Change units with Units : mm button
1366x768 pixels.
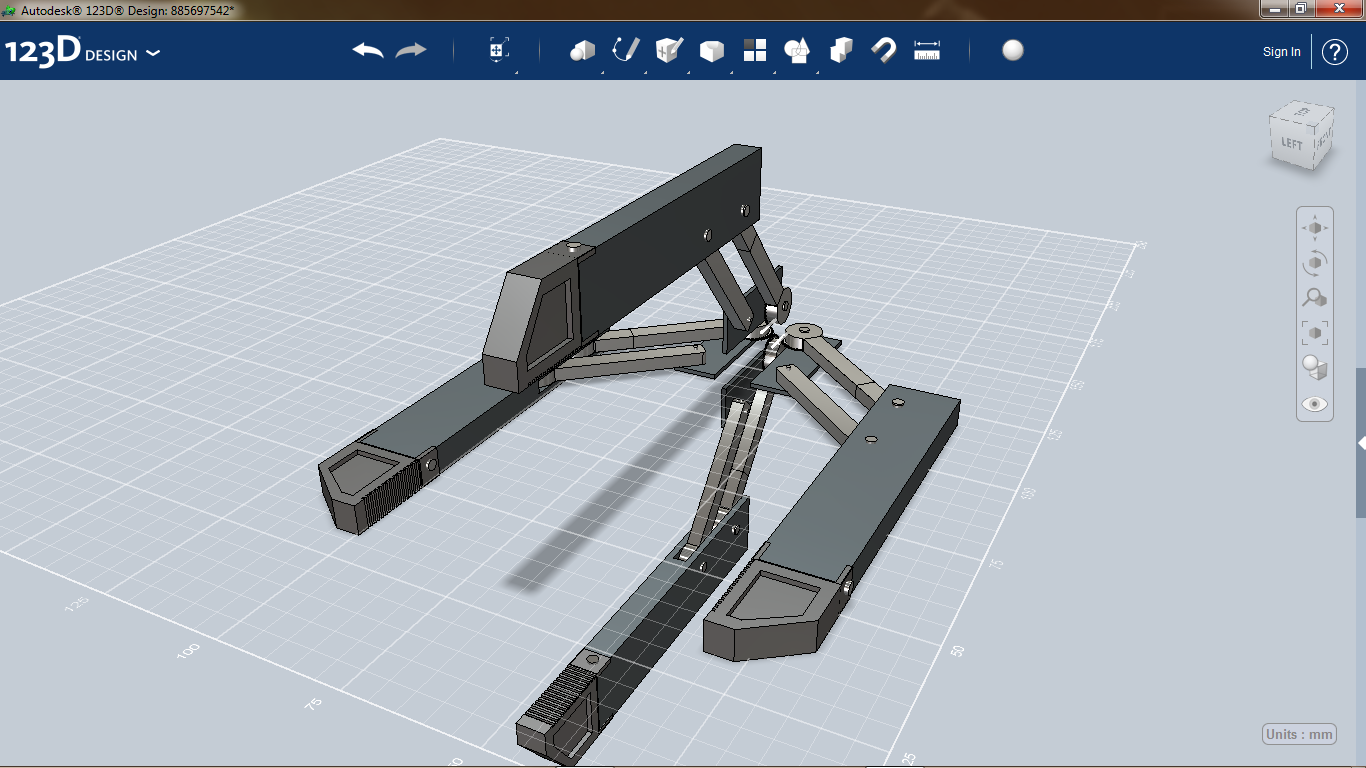tap(1299, 734)
